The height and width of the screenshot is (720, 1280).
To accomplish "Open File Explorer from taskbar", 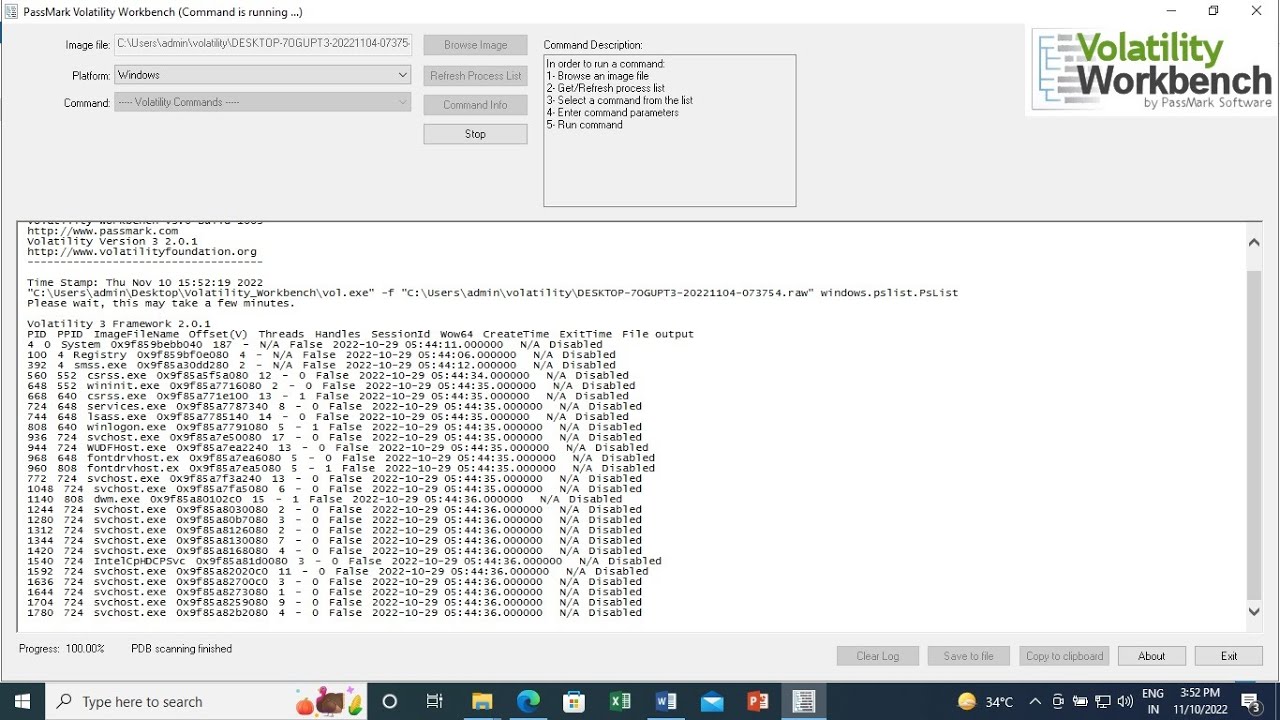I will pos(482,702).
